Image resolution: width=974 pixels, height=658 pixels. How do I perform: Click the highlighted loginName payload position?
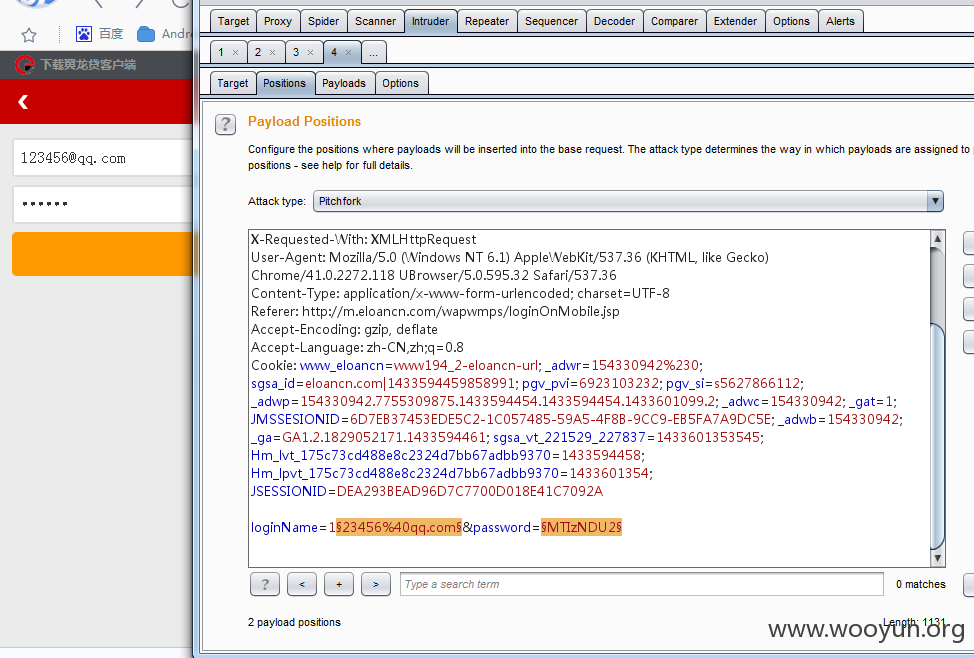point(399,527)
